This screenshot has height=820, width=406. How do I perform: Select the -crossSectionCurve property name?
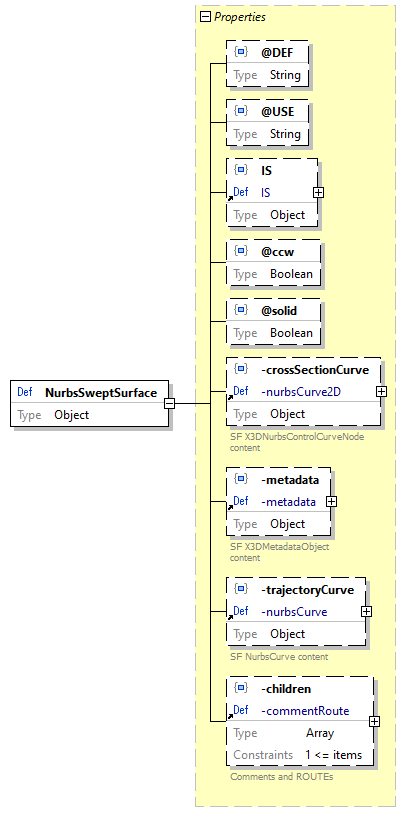[x=314, y=370]
